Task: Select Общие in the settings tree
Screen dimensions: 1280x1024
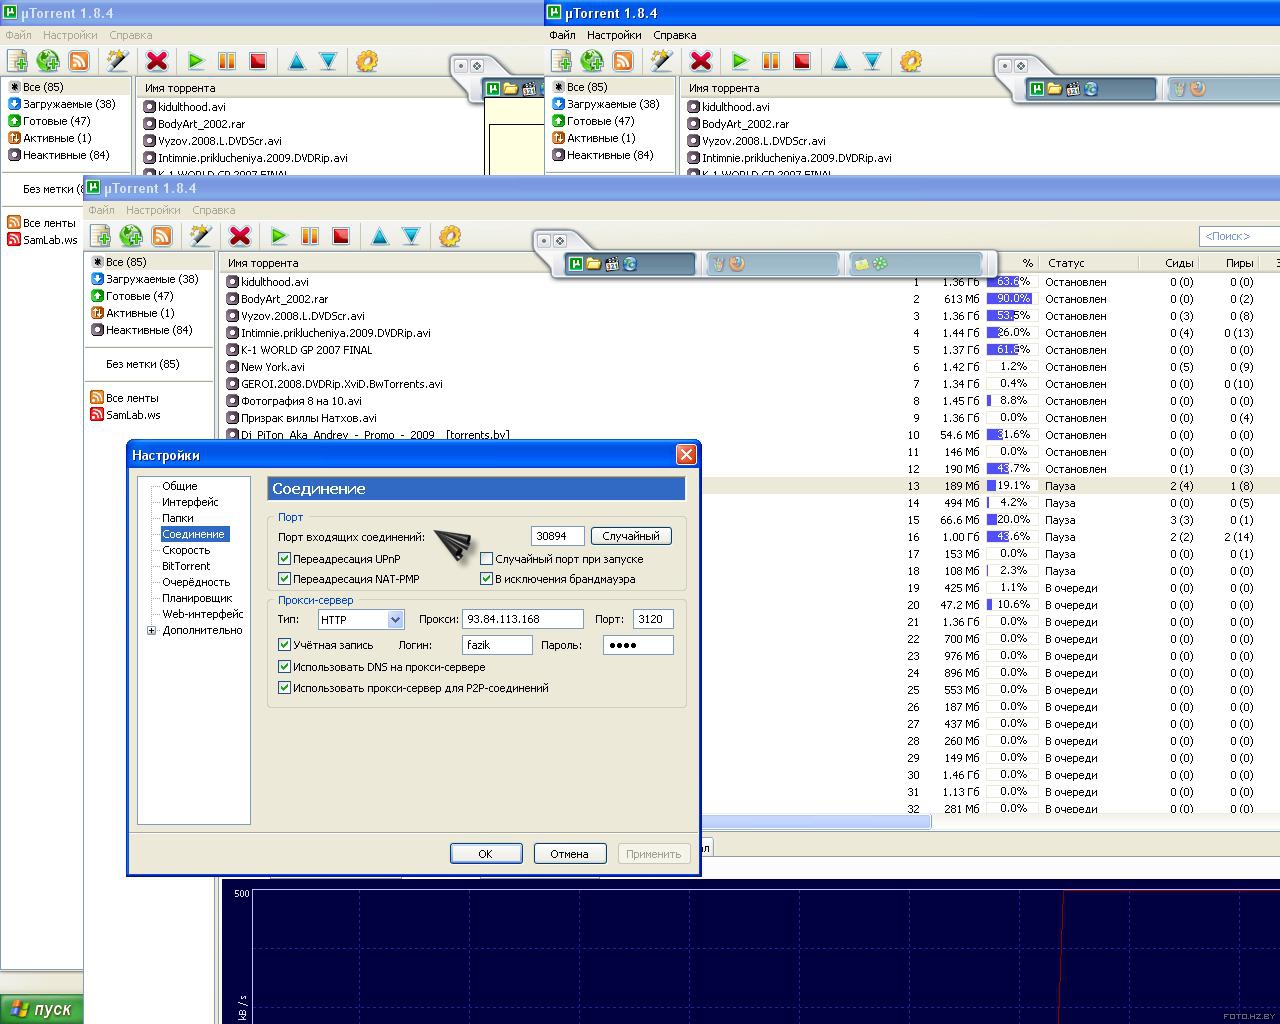Action: coord(180,486)
